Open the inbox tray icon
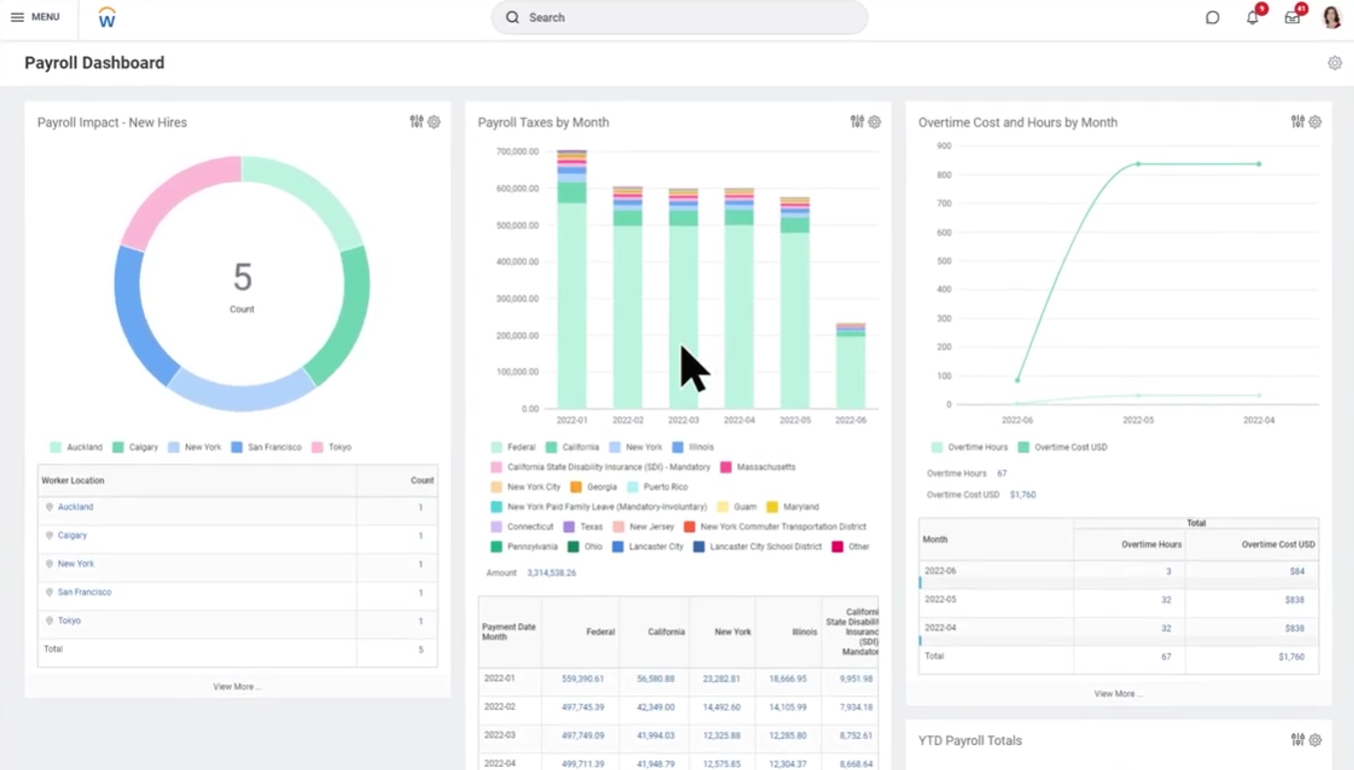This screenshot has height=770, width=1354. pyautogui.click(x=1292, y=17)
